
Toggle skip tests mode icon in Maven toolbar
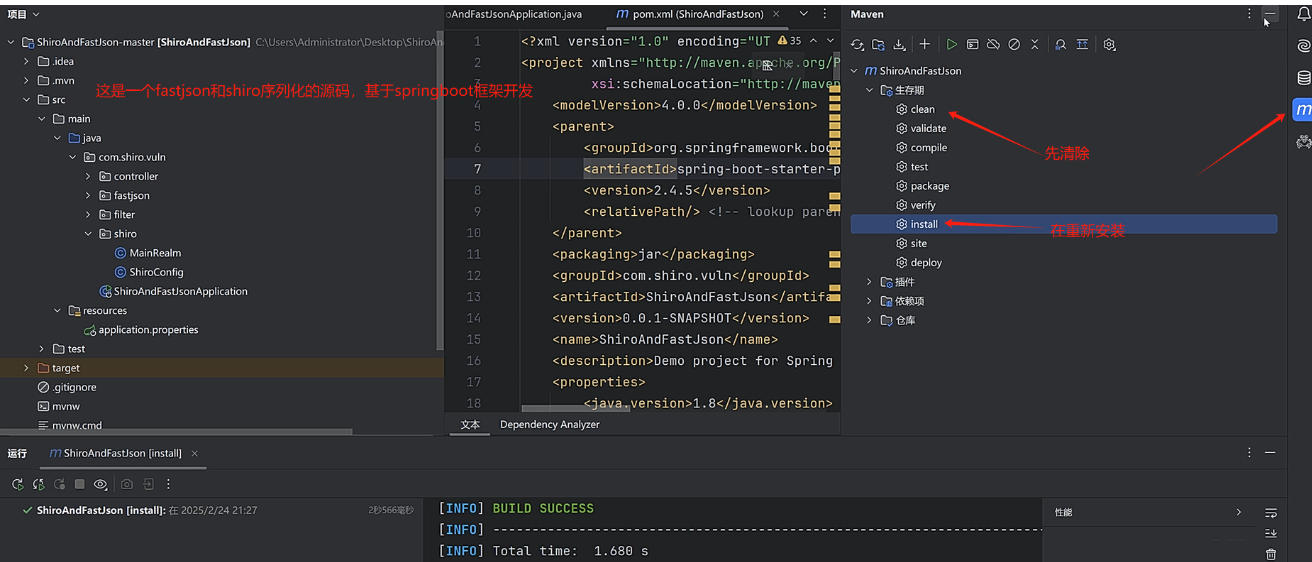point(1014,45)
